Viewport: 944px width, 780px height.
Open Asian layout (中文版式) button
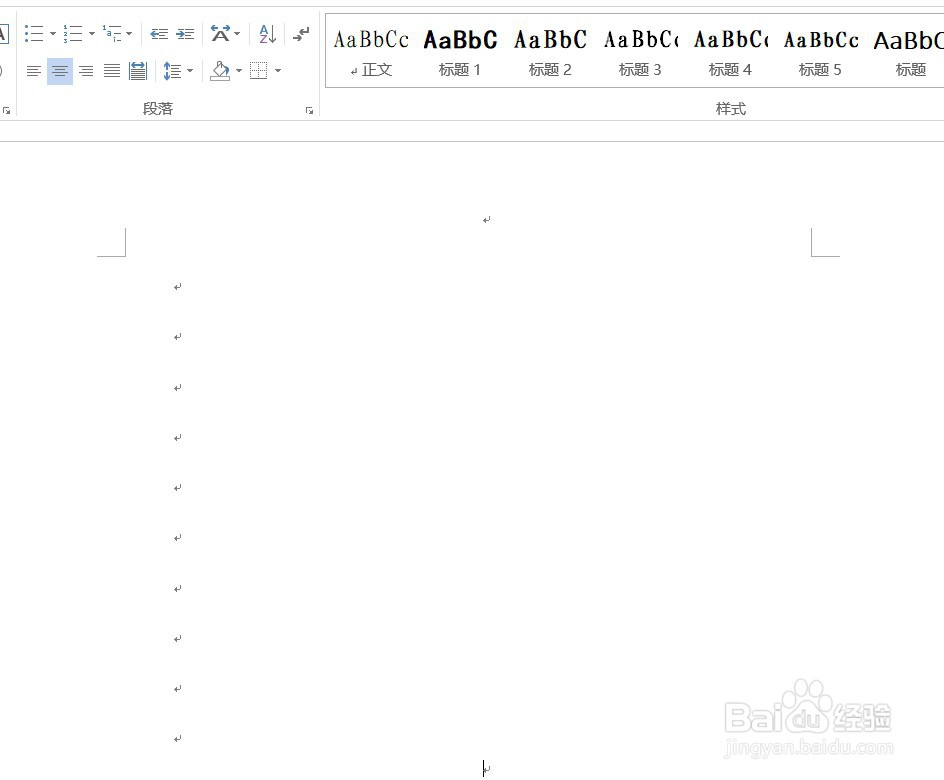pyautogui.click(x=220, y=34)
